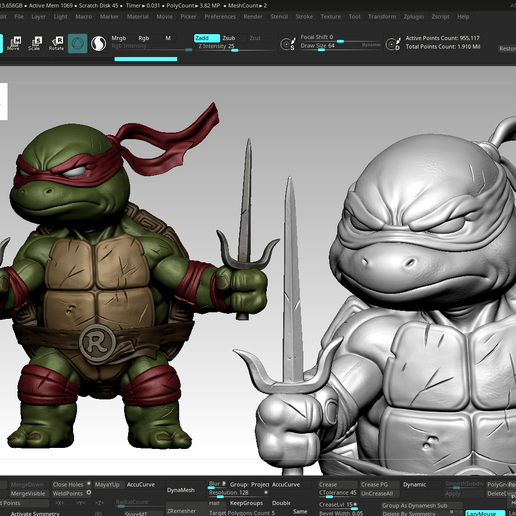Image resolution: width=516 pixels, height=516 pixels.
Task: Open the Layer menu
Action: tap(39, 16)
